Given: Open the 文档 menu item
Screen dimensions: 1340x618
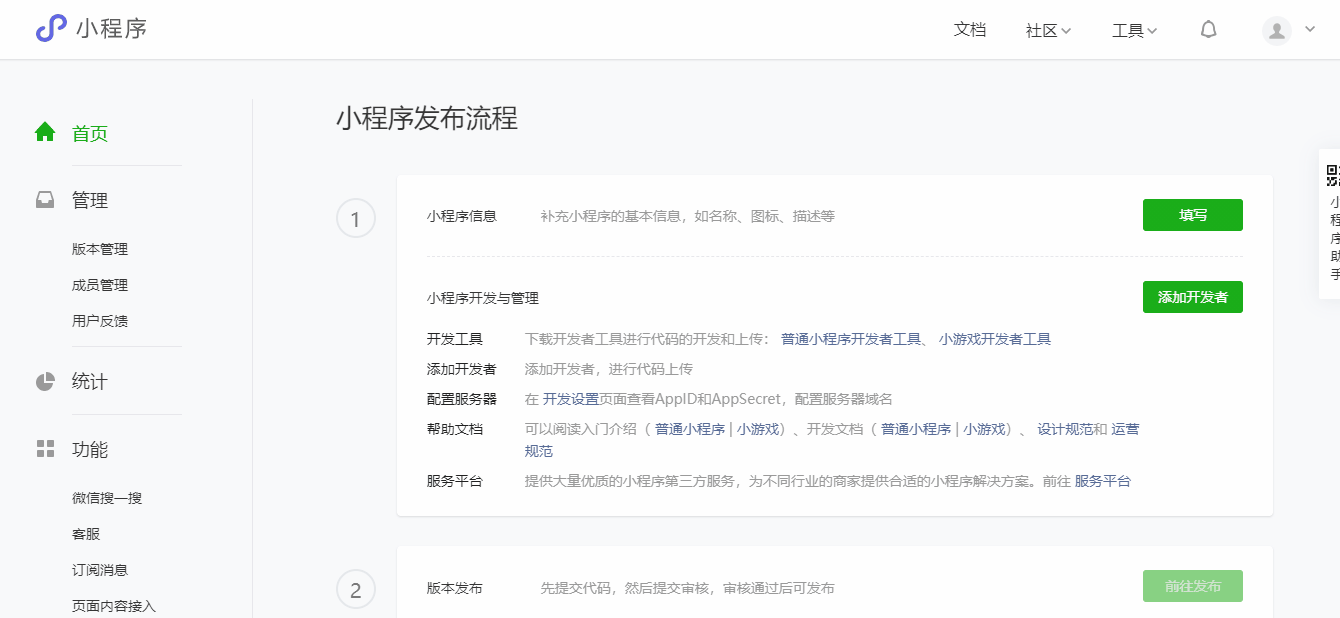Looking at the screenshot, I should pyautogui.click(x=969, y=29).
